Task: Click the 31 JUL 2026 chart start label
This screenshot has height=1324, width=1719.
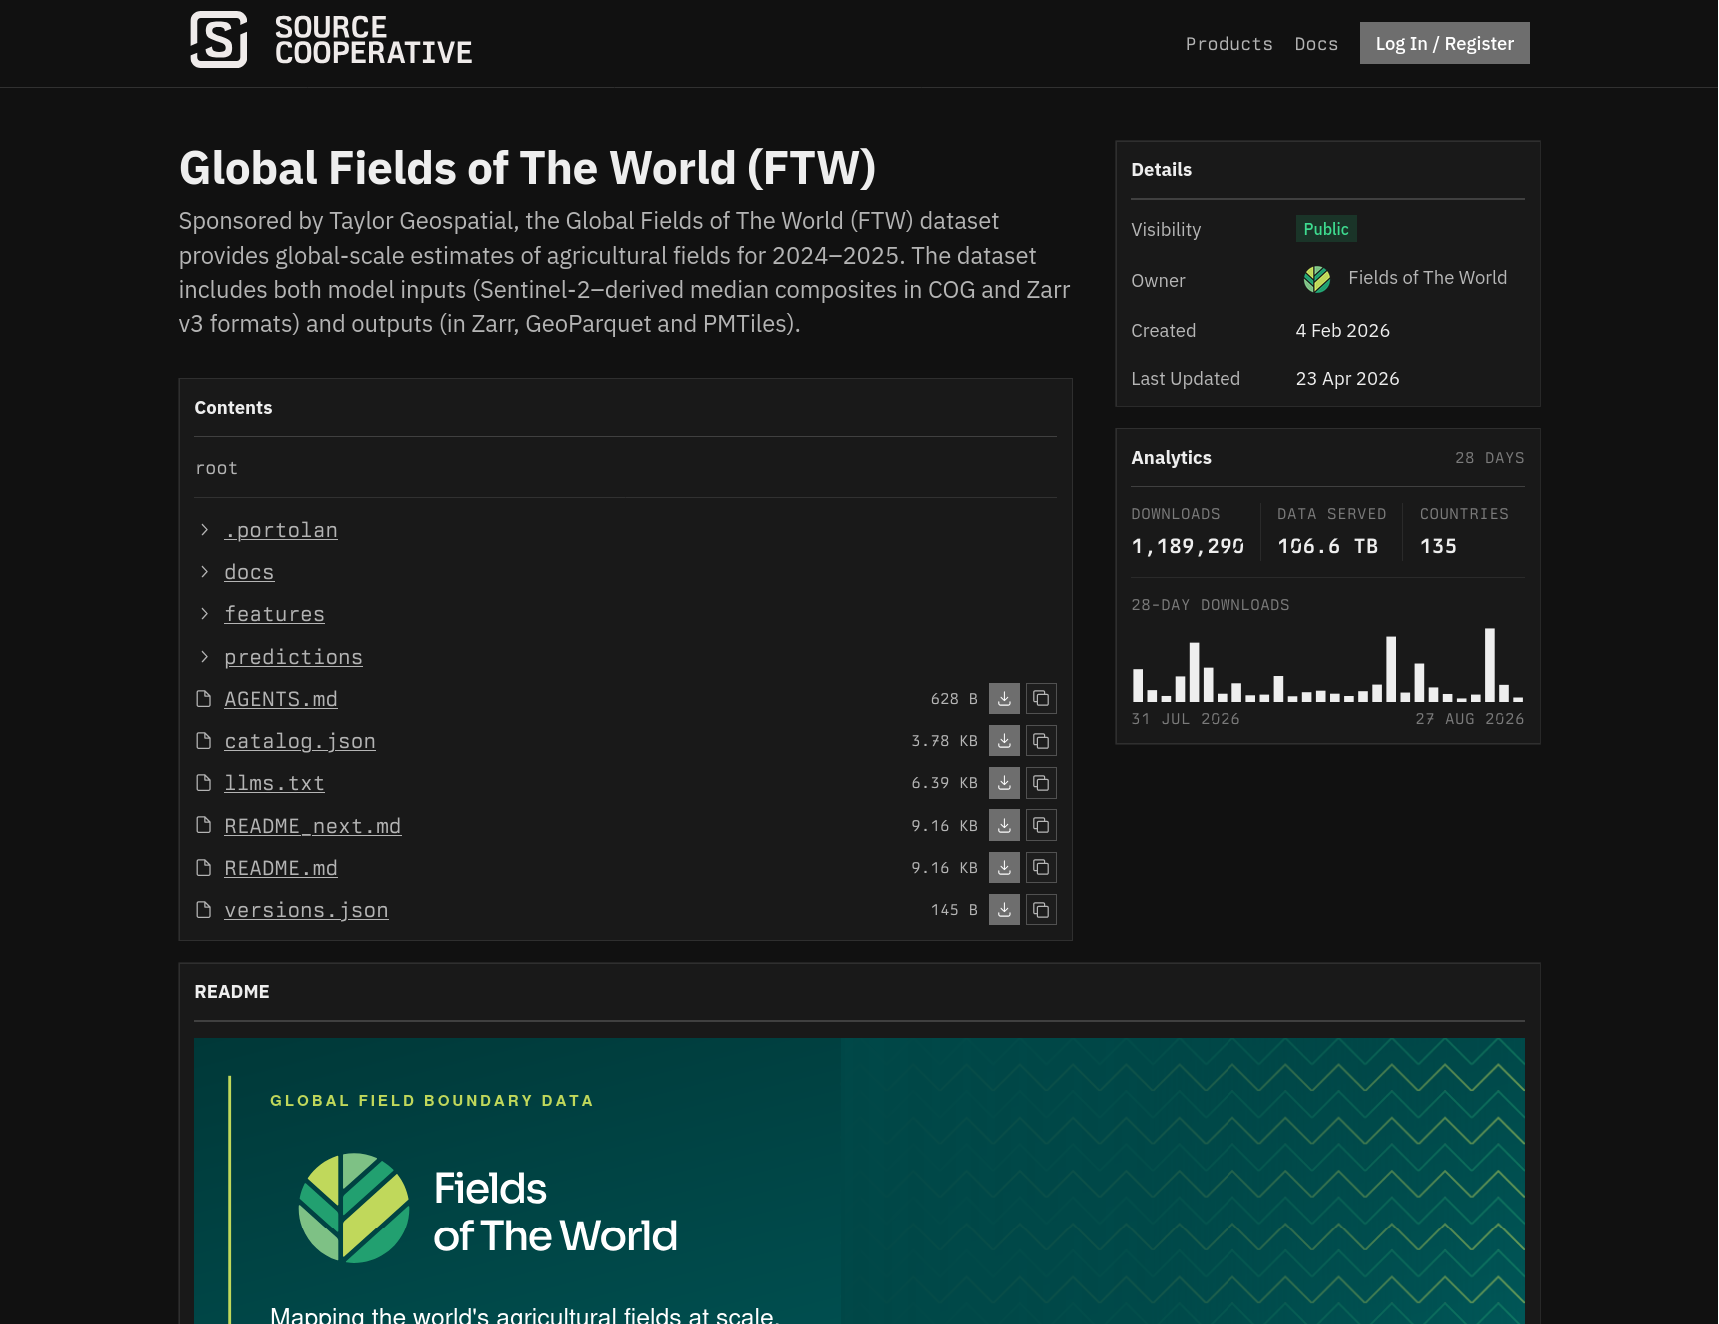Action: [1185, 719]
